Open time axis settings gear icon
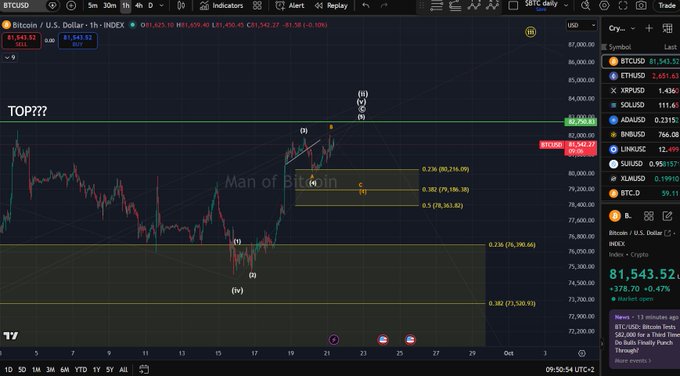Image resolution: width=680 pixels, height=376 pixels. pos(582,353)
